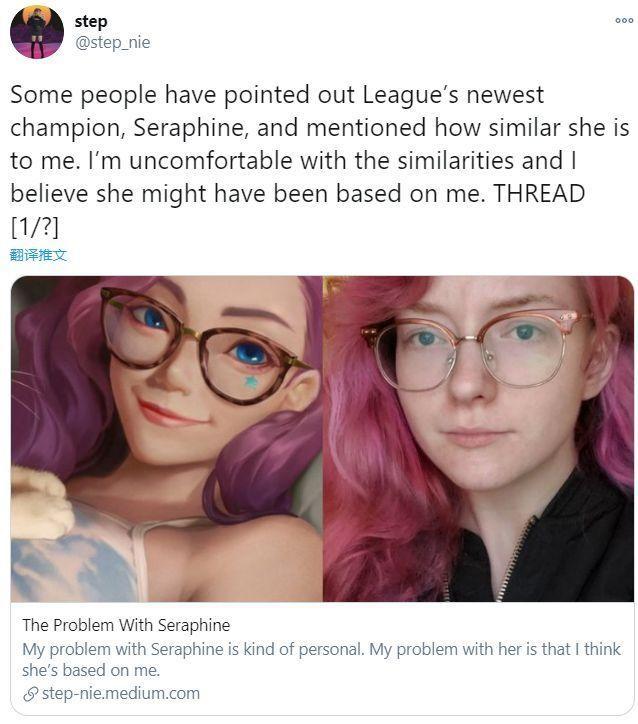Click step's round profile avatar
The image size is (638, 724).
coord(37,32)
